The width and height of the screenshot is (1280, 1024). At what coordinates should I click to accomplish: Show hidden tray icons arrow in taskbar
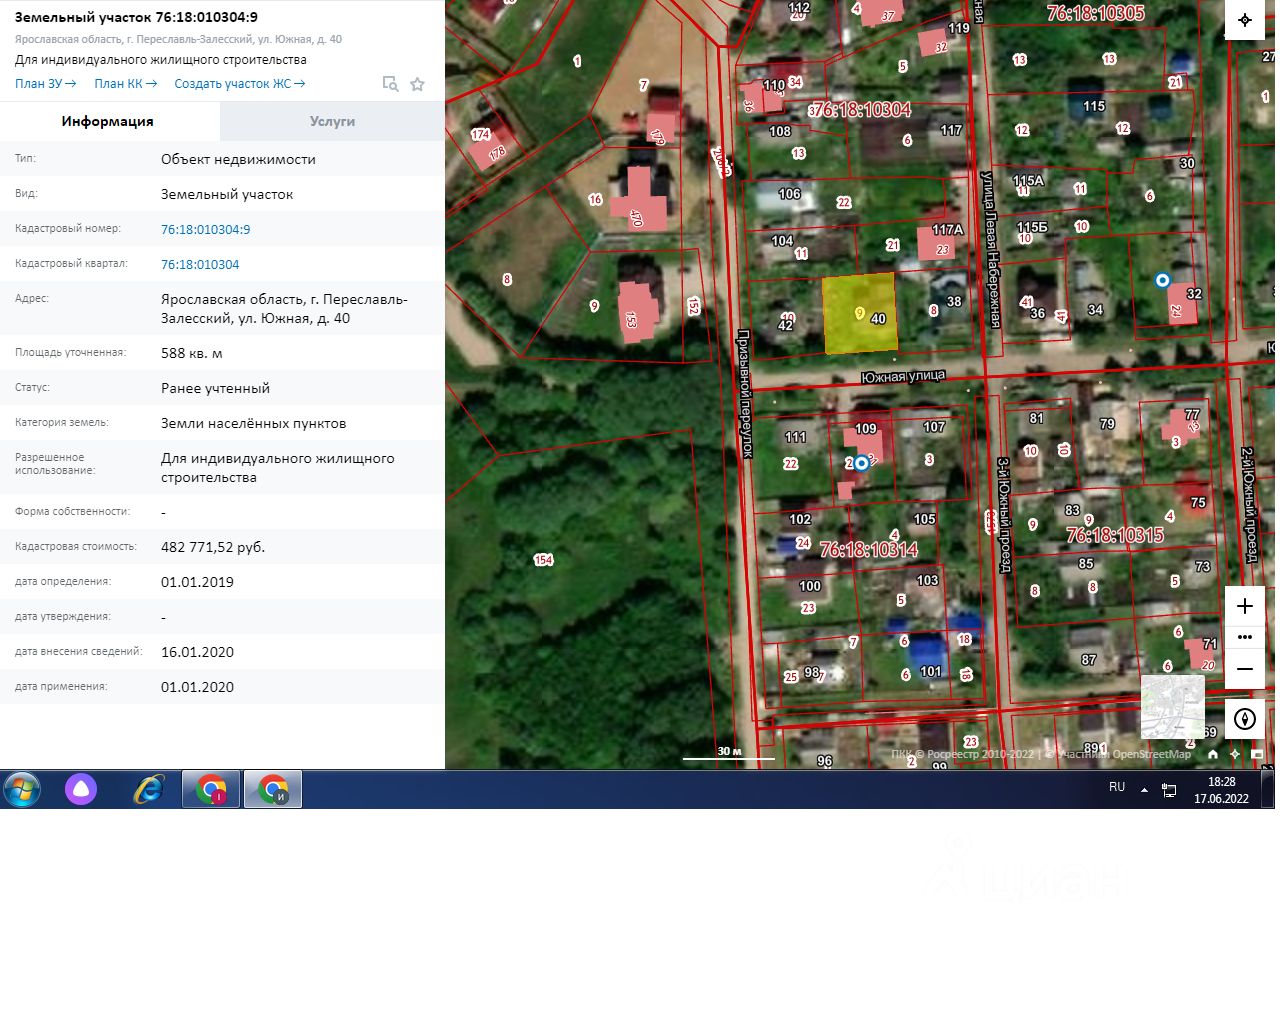[1144, 789]
